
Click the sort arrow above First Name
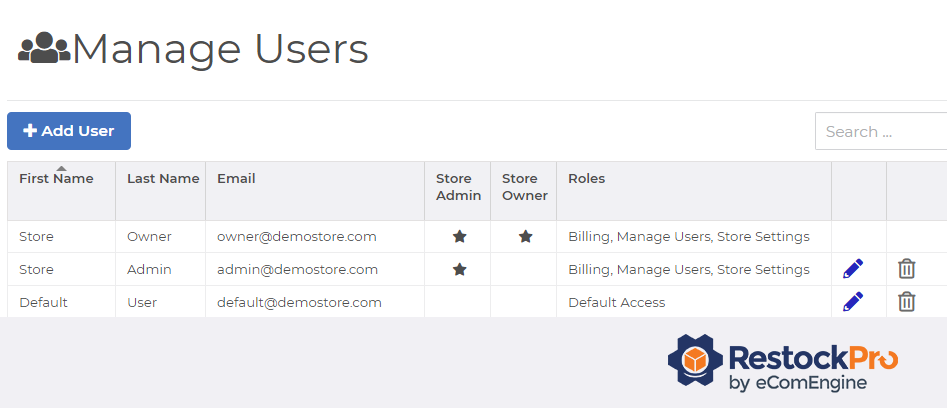point(62,168)
